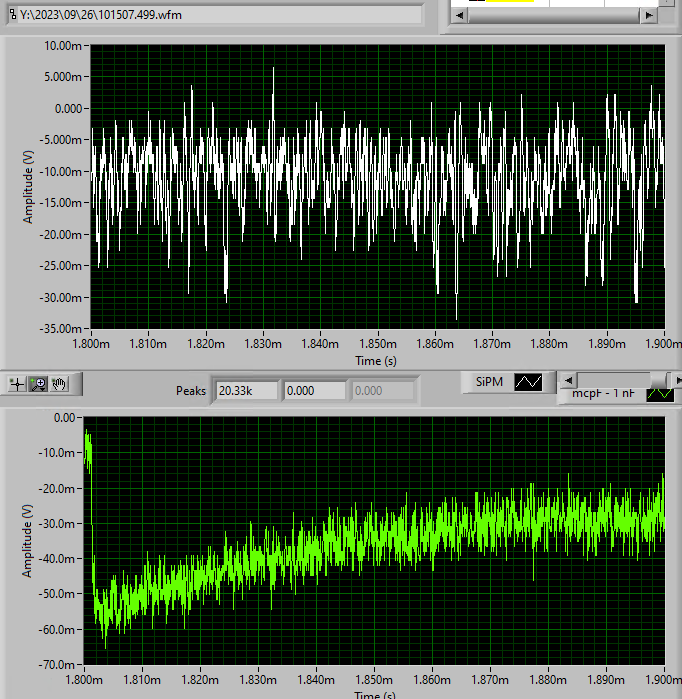Select the crosshair cursor tool
The image size is (682, 699).
coord(17,383)
